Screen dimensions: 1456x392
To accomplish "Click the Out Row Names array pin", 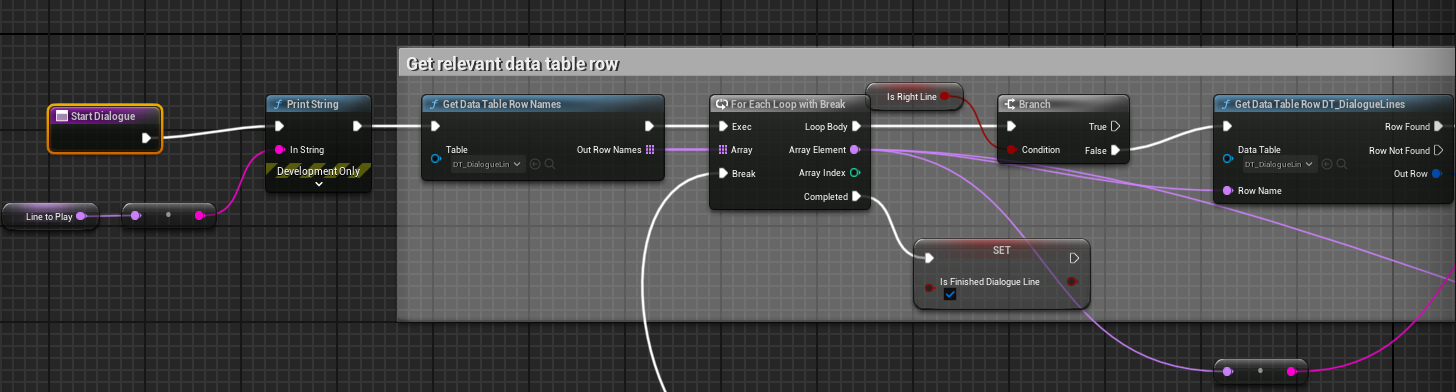I will (650, 150).
